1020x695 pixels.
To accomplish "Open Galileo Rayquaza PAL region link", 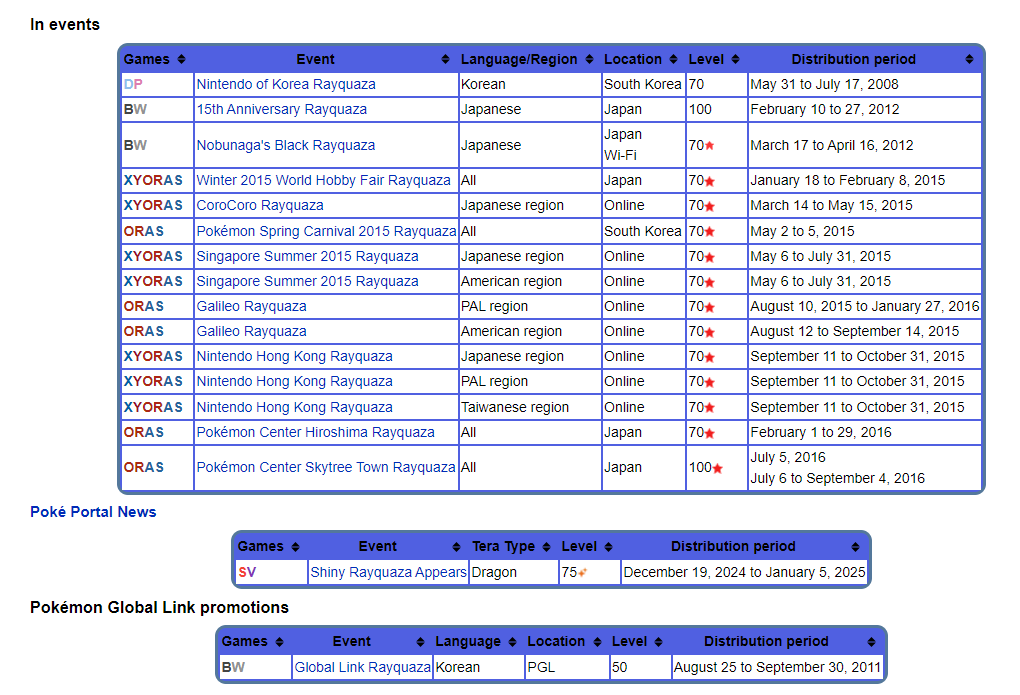I will point(252,307).
